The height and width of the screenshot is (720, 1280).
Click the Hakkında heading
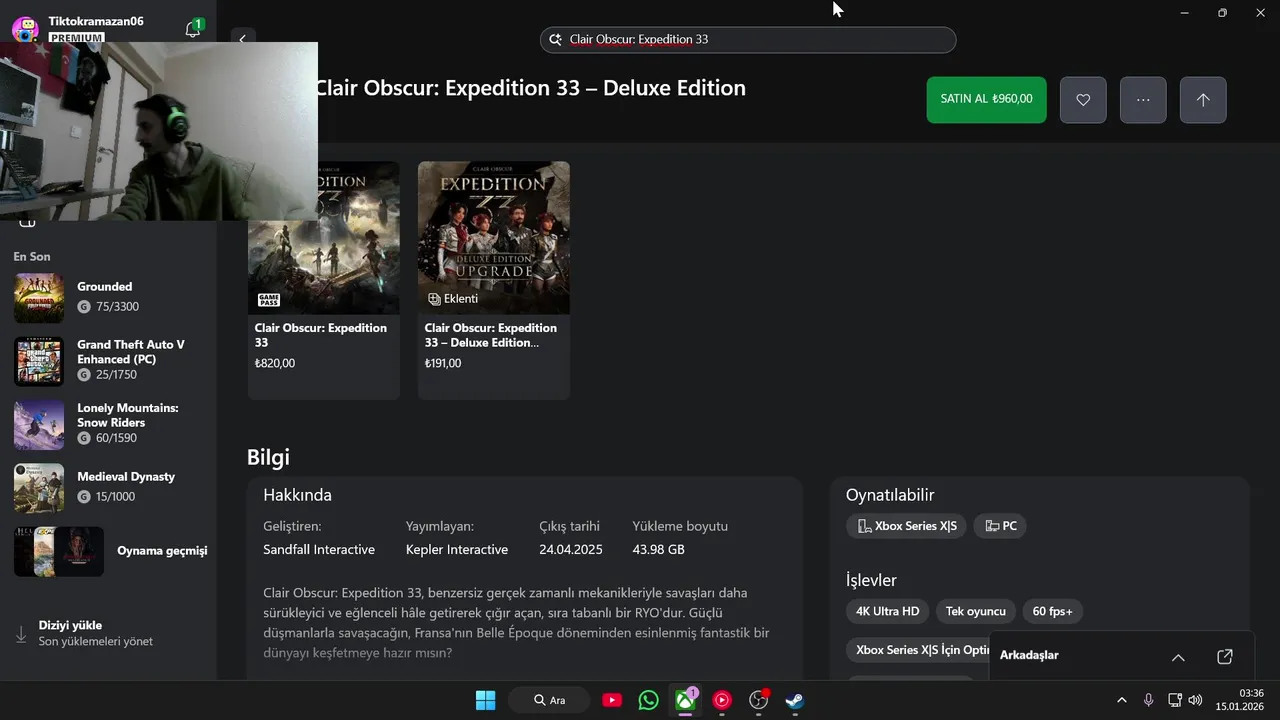[298, 495]
